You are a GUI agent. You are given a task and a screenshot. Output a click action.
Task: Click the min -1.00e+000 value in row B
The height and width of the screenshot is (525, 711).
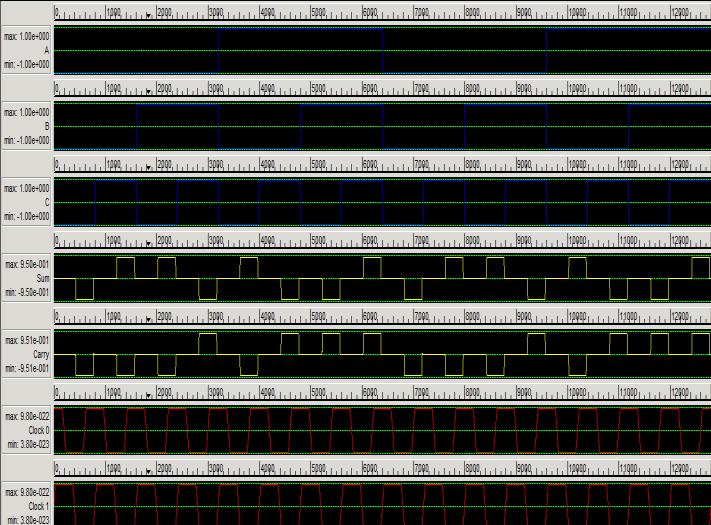click(x=27, y=141)
